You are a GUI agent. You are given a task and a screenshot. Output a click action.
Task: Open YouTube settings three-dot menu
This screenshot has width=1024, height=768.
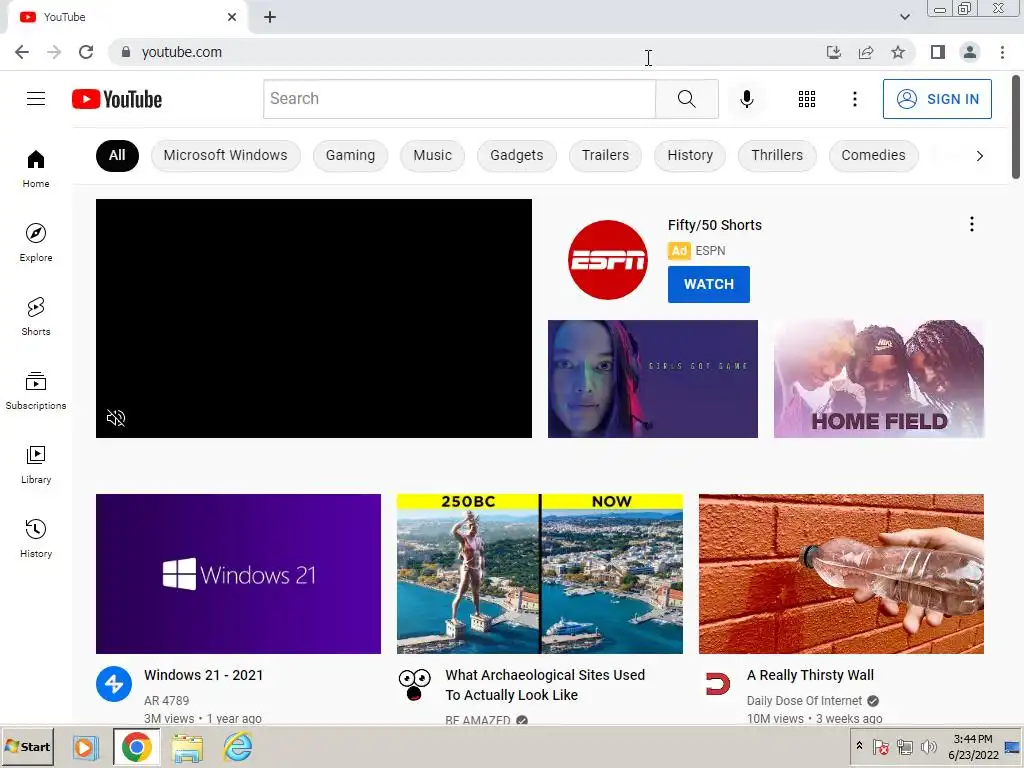854,99
